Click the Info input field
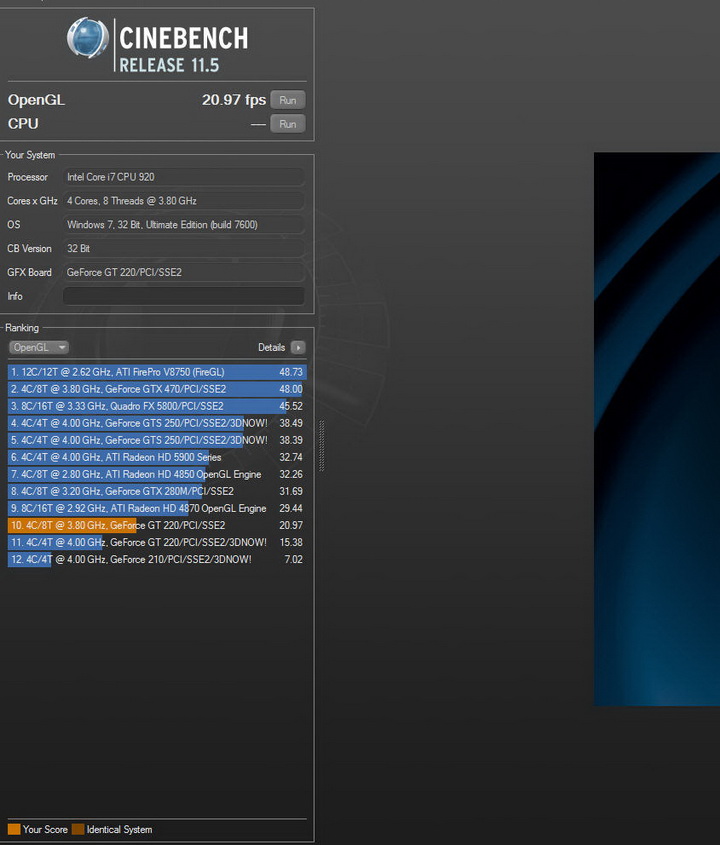Viewport: 720px width, 845px height. point(183,296)
